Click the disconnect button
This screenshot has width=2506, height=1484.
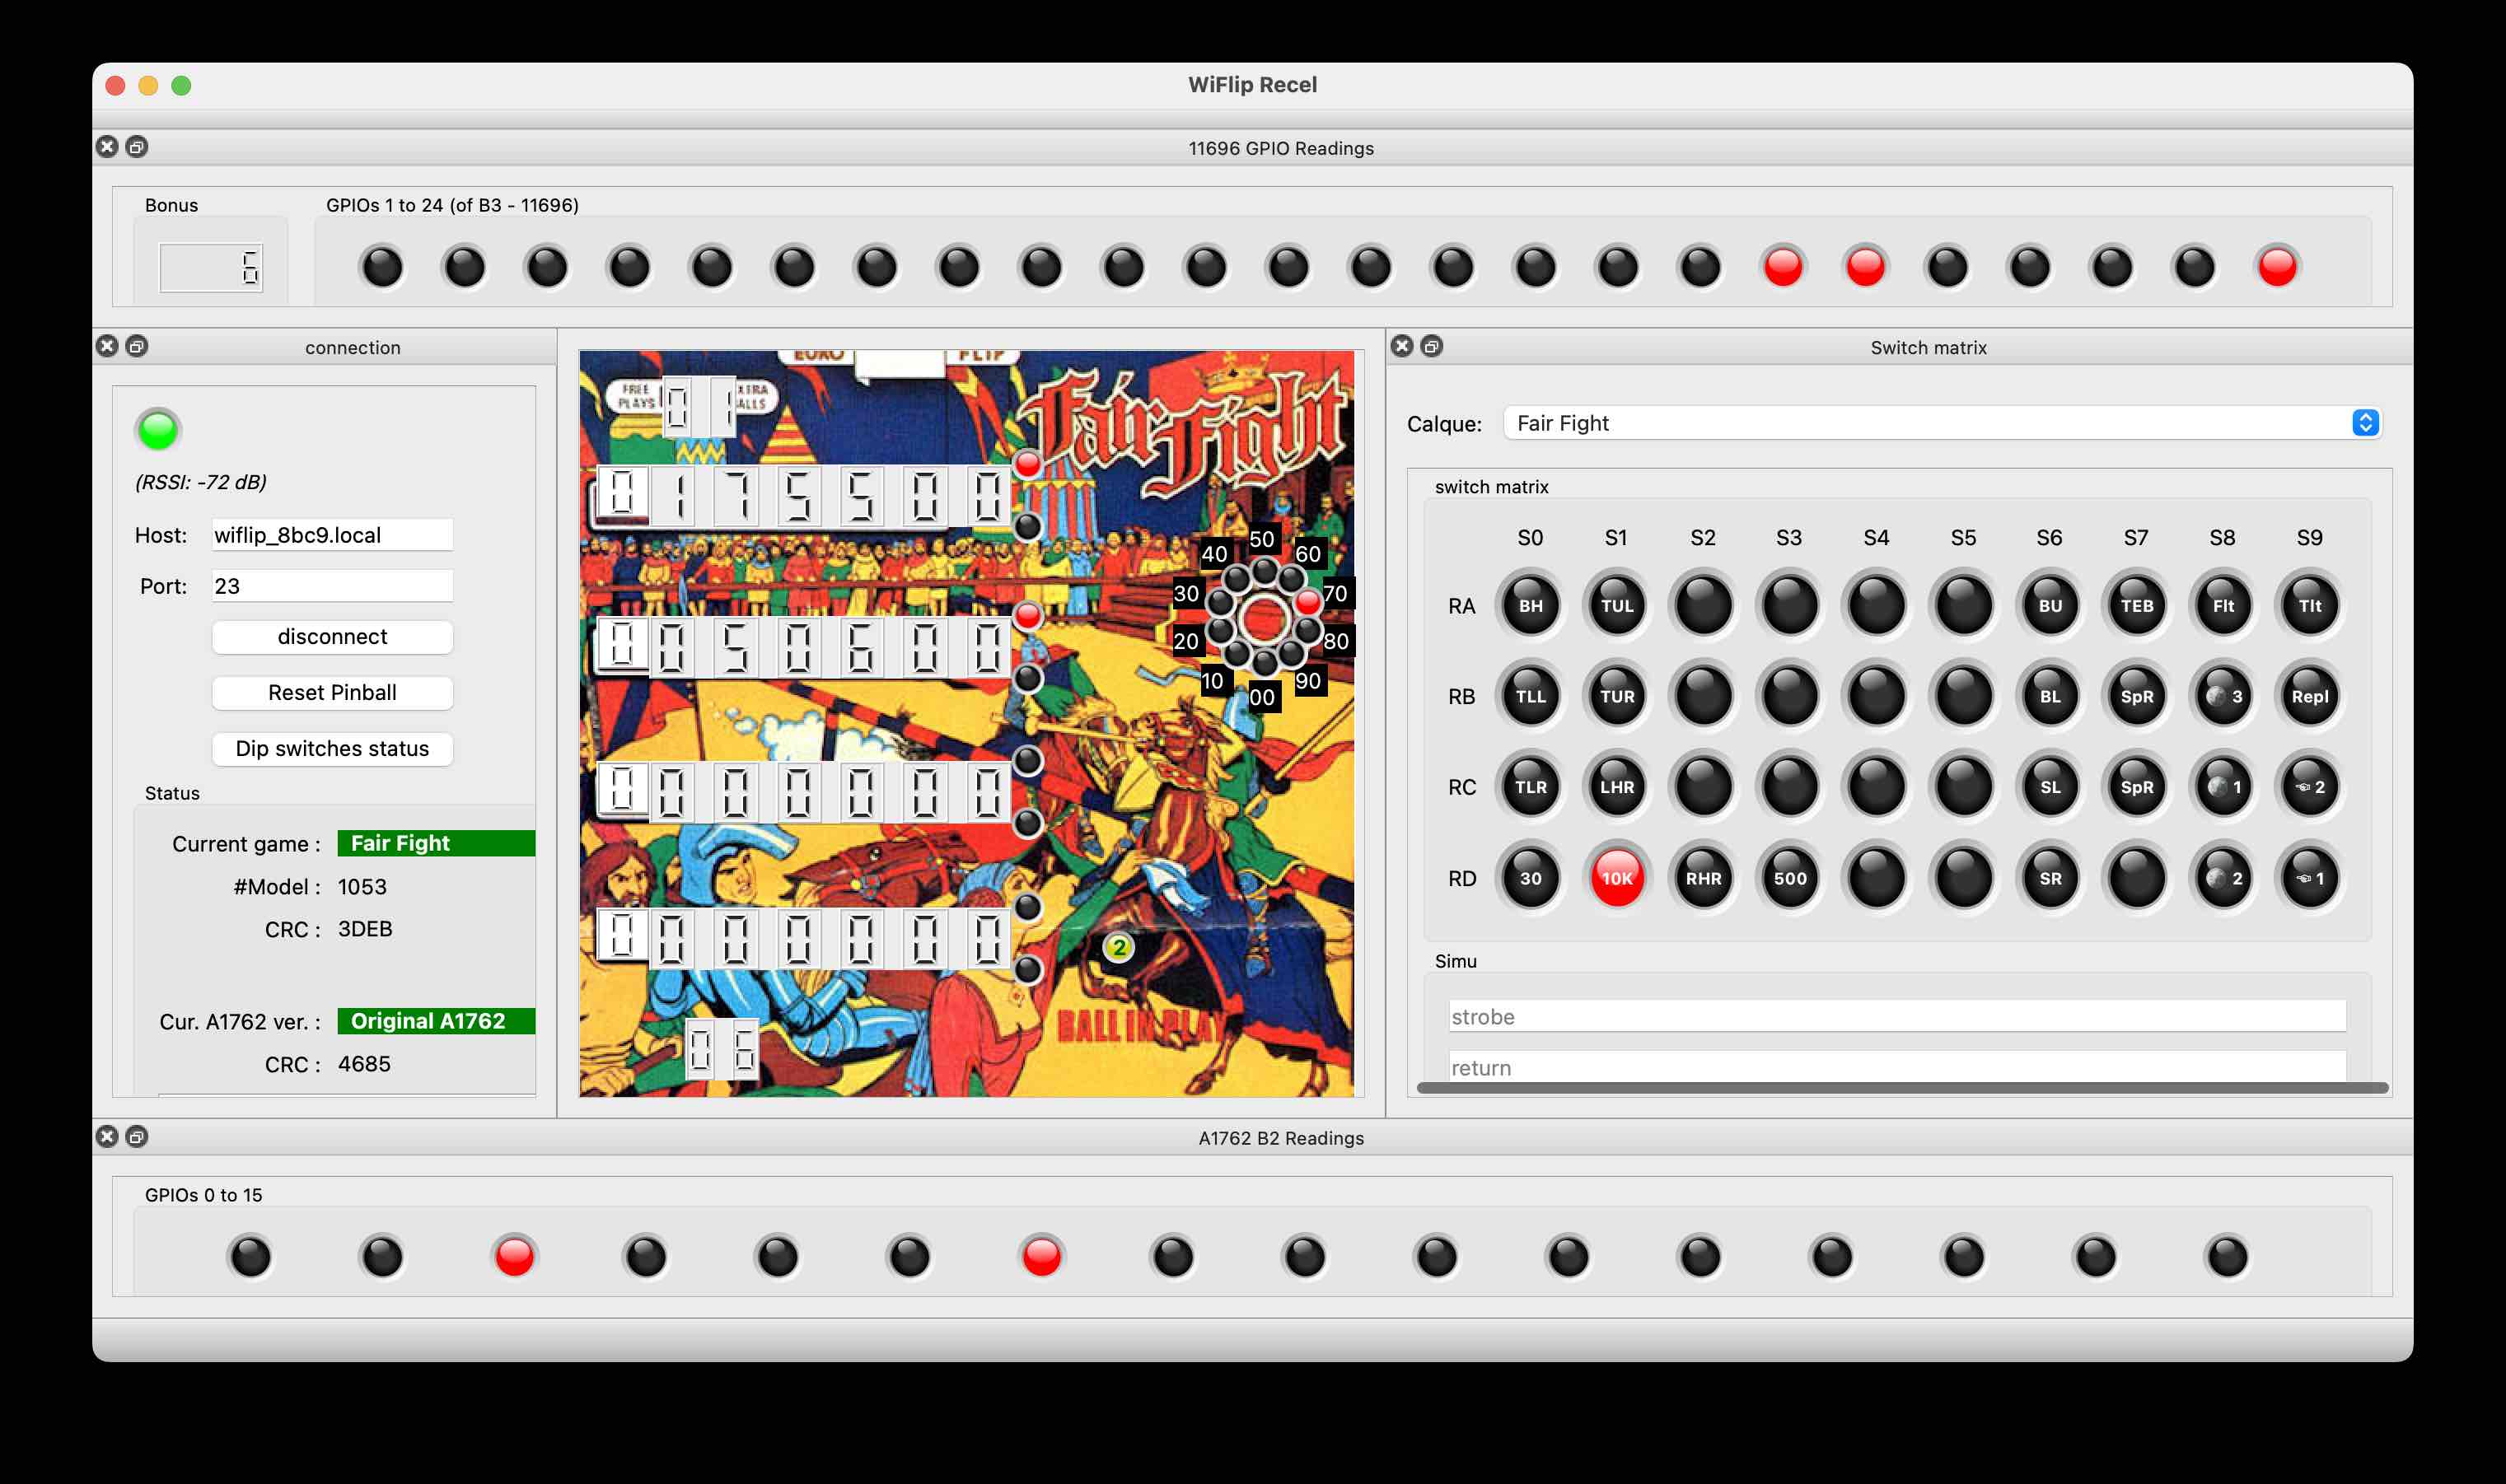(x=332, y=637)
